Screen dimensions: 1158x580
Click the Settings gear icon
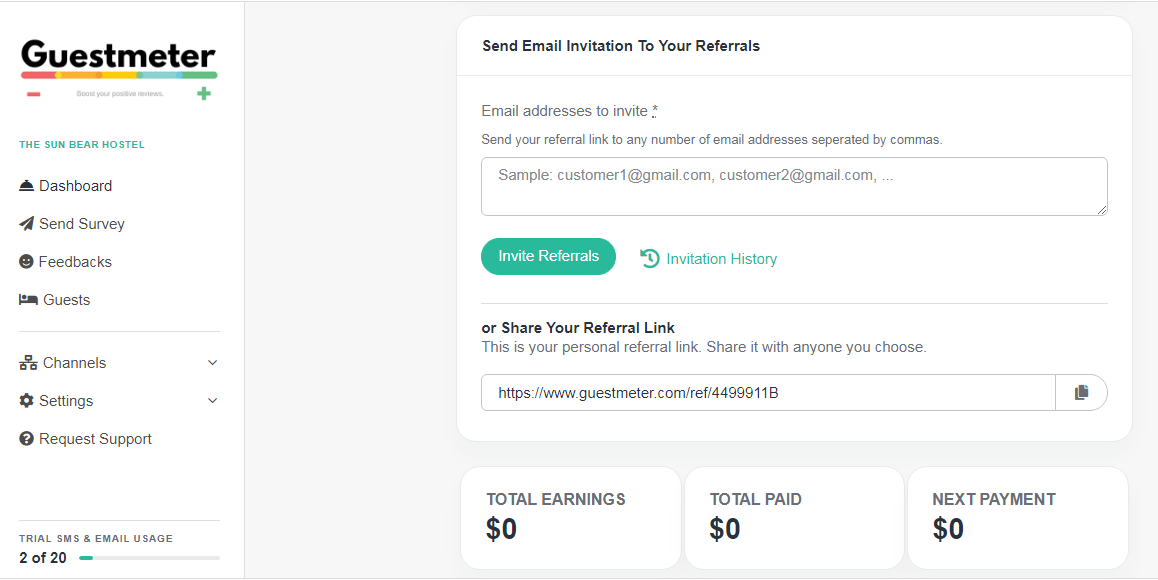click(x=27, y=400)
